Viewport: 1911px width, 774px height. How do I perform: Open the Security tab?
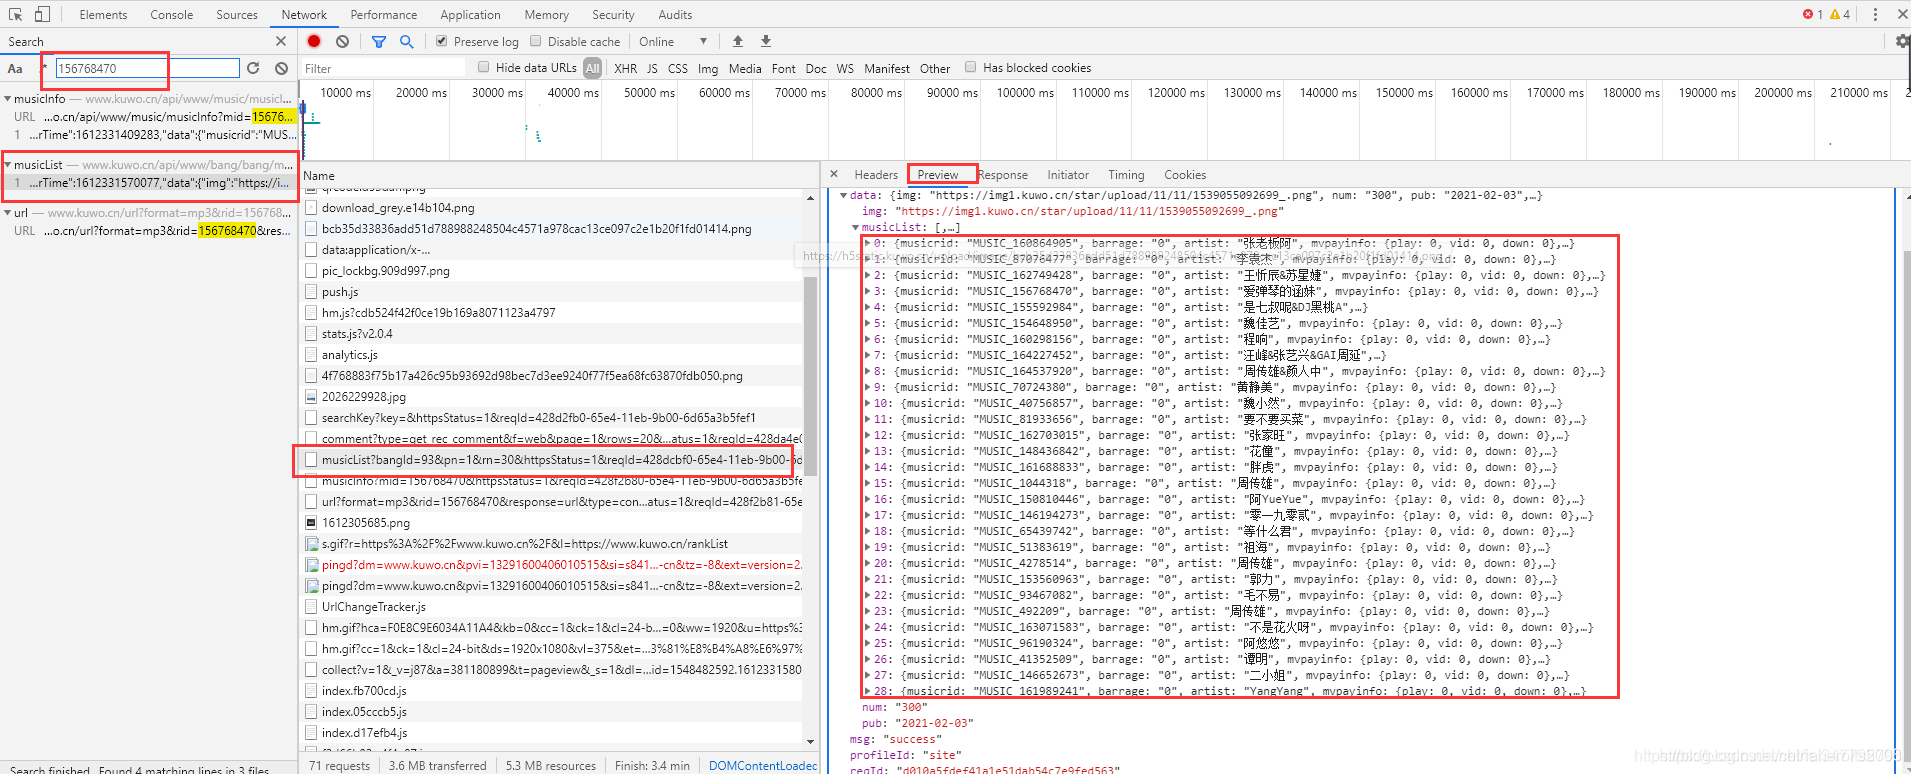point(613,15)
